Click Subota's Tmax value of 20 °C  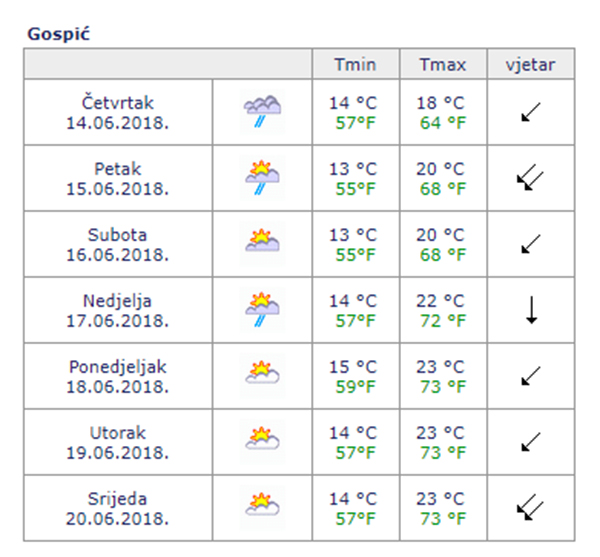pos(440,235)
